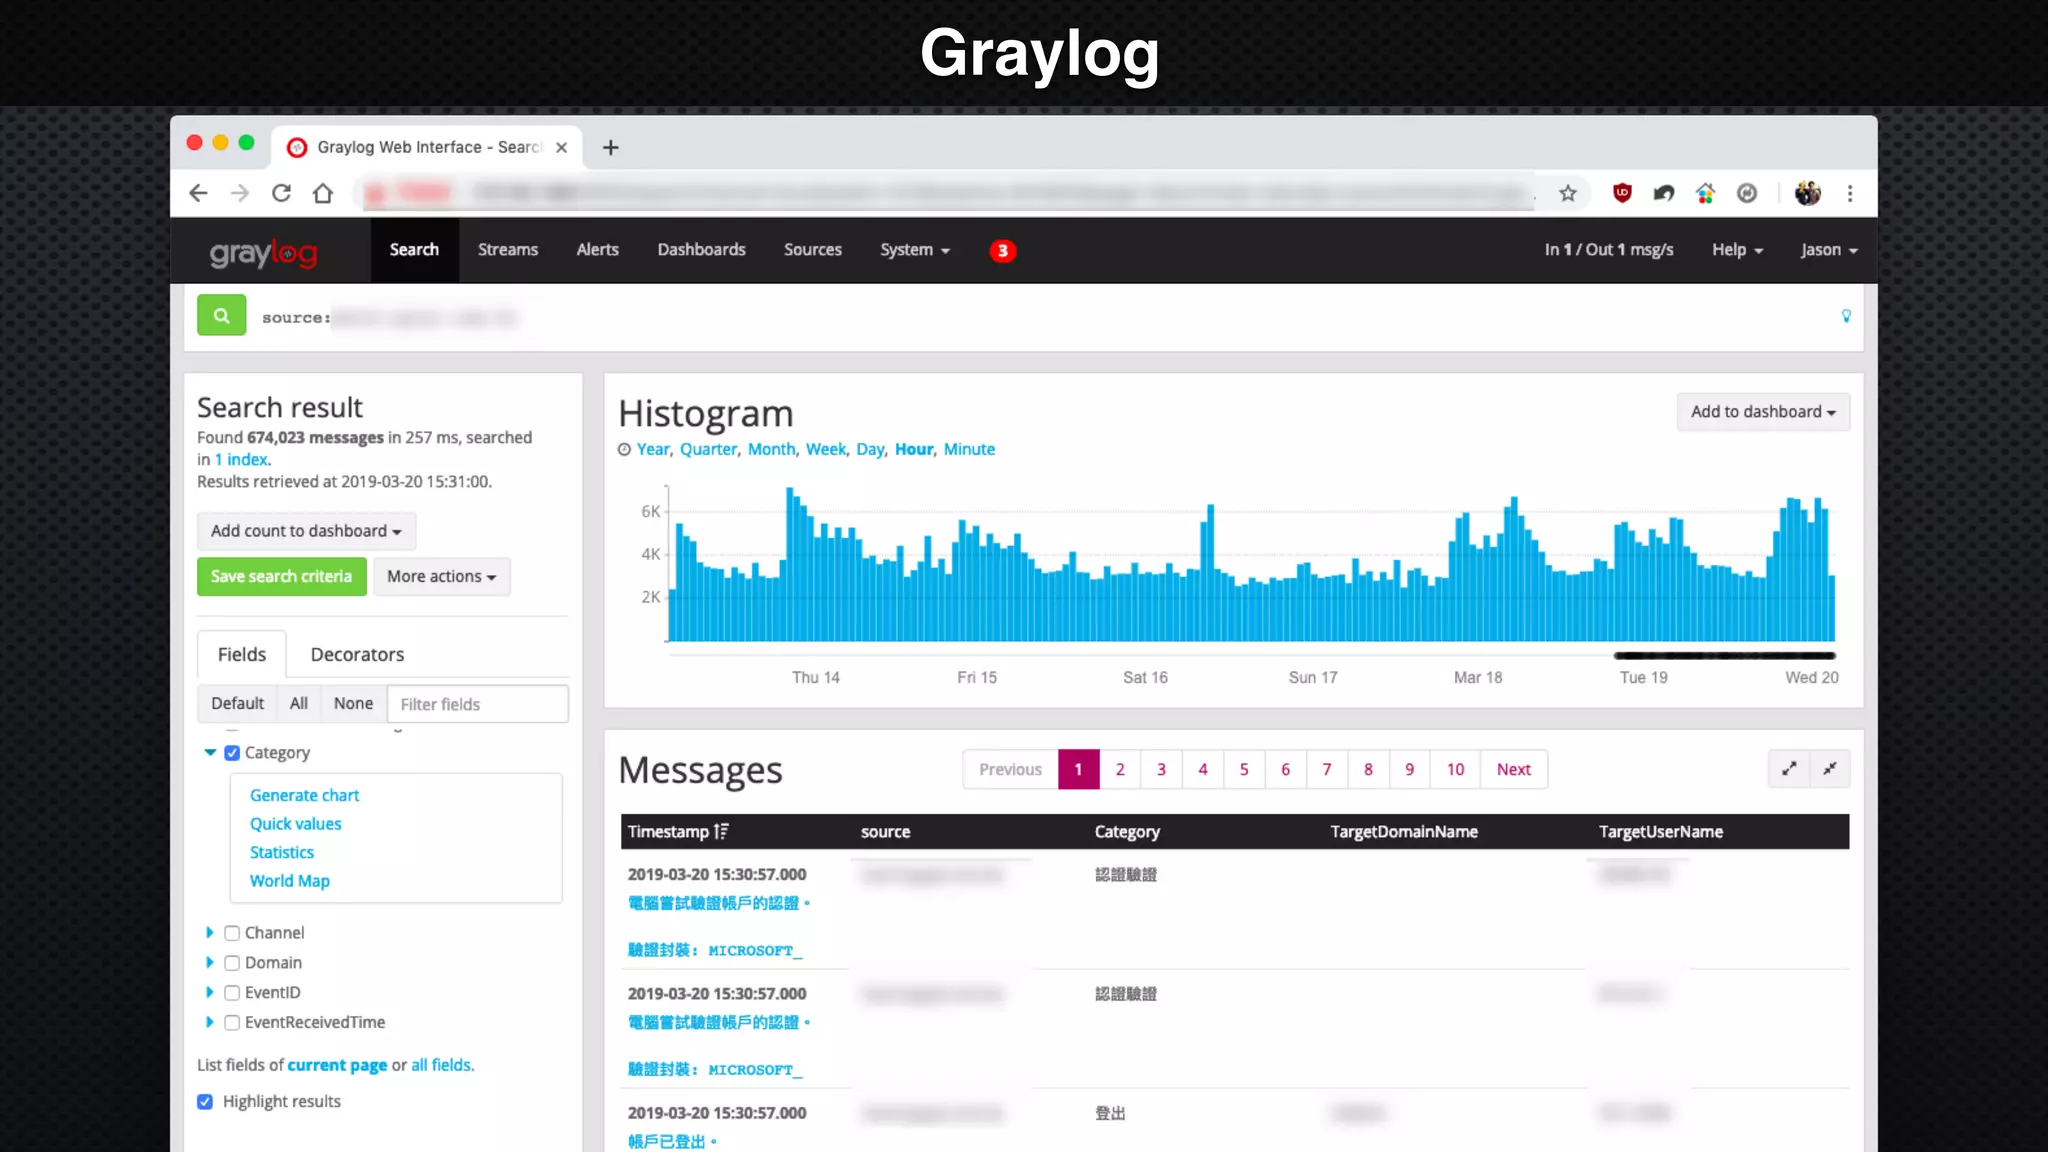
Task: Uncheck the Category field checkbox
Action: 232,753
